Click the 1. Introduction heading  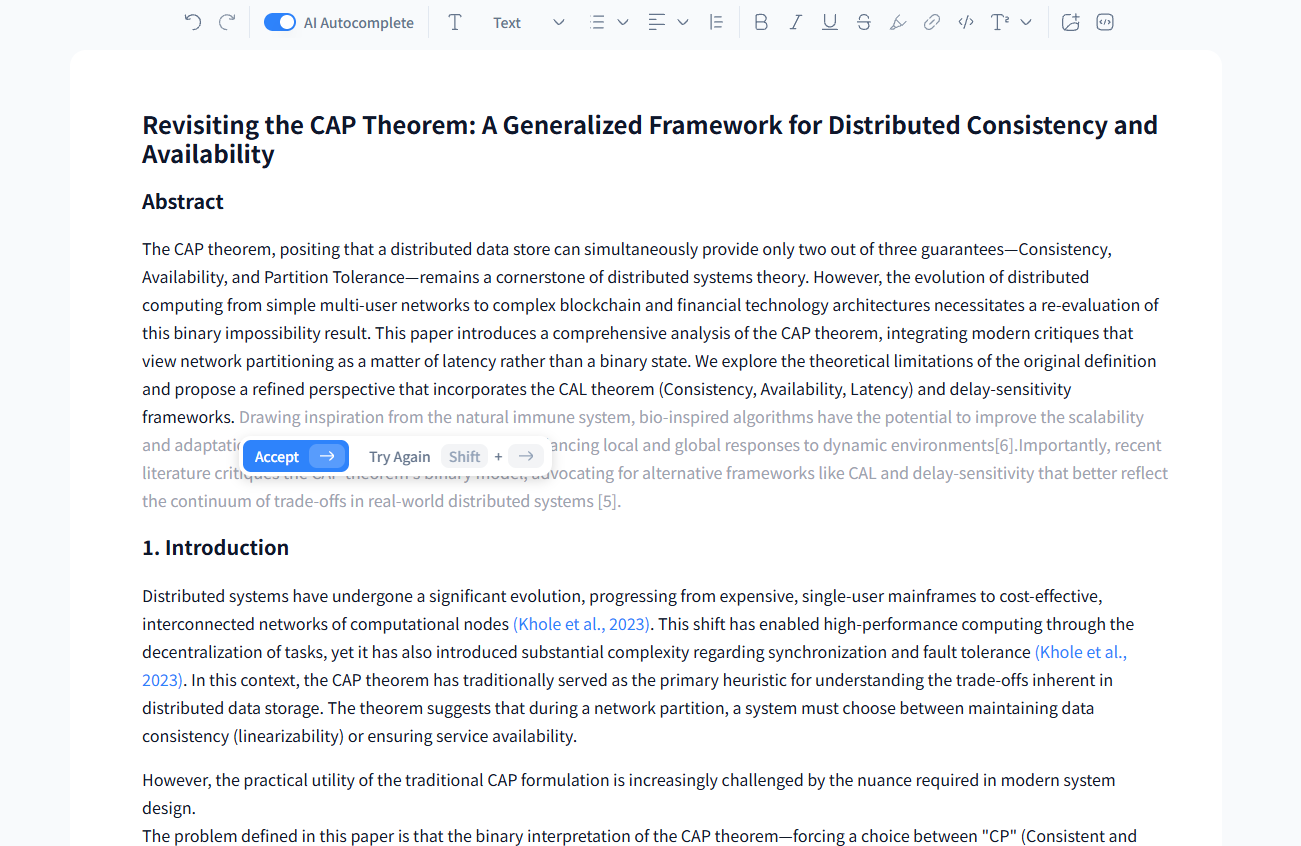215,548
